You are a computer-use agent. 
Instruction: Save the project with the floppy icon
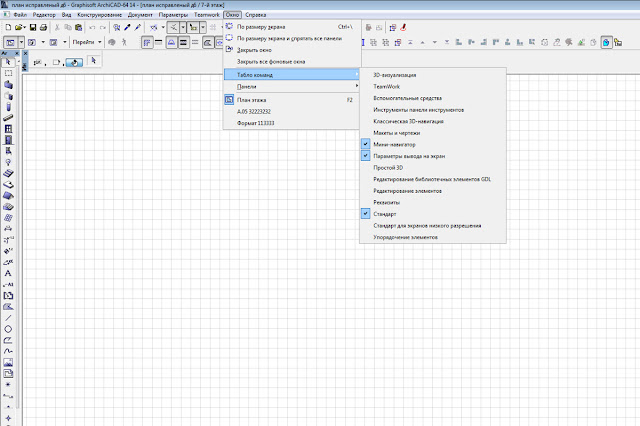[33, 27]
